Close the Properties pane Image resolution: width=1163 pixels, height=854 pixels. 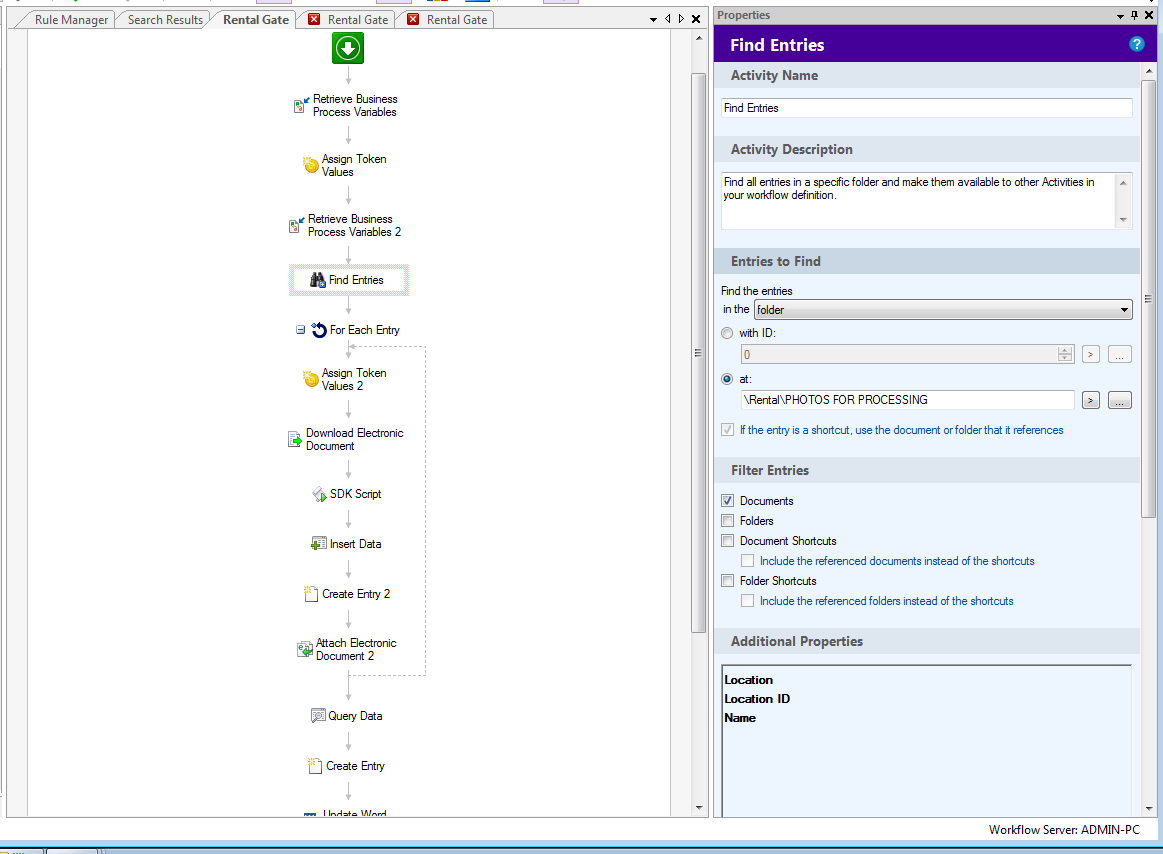(x=1149, y=15)
